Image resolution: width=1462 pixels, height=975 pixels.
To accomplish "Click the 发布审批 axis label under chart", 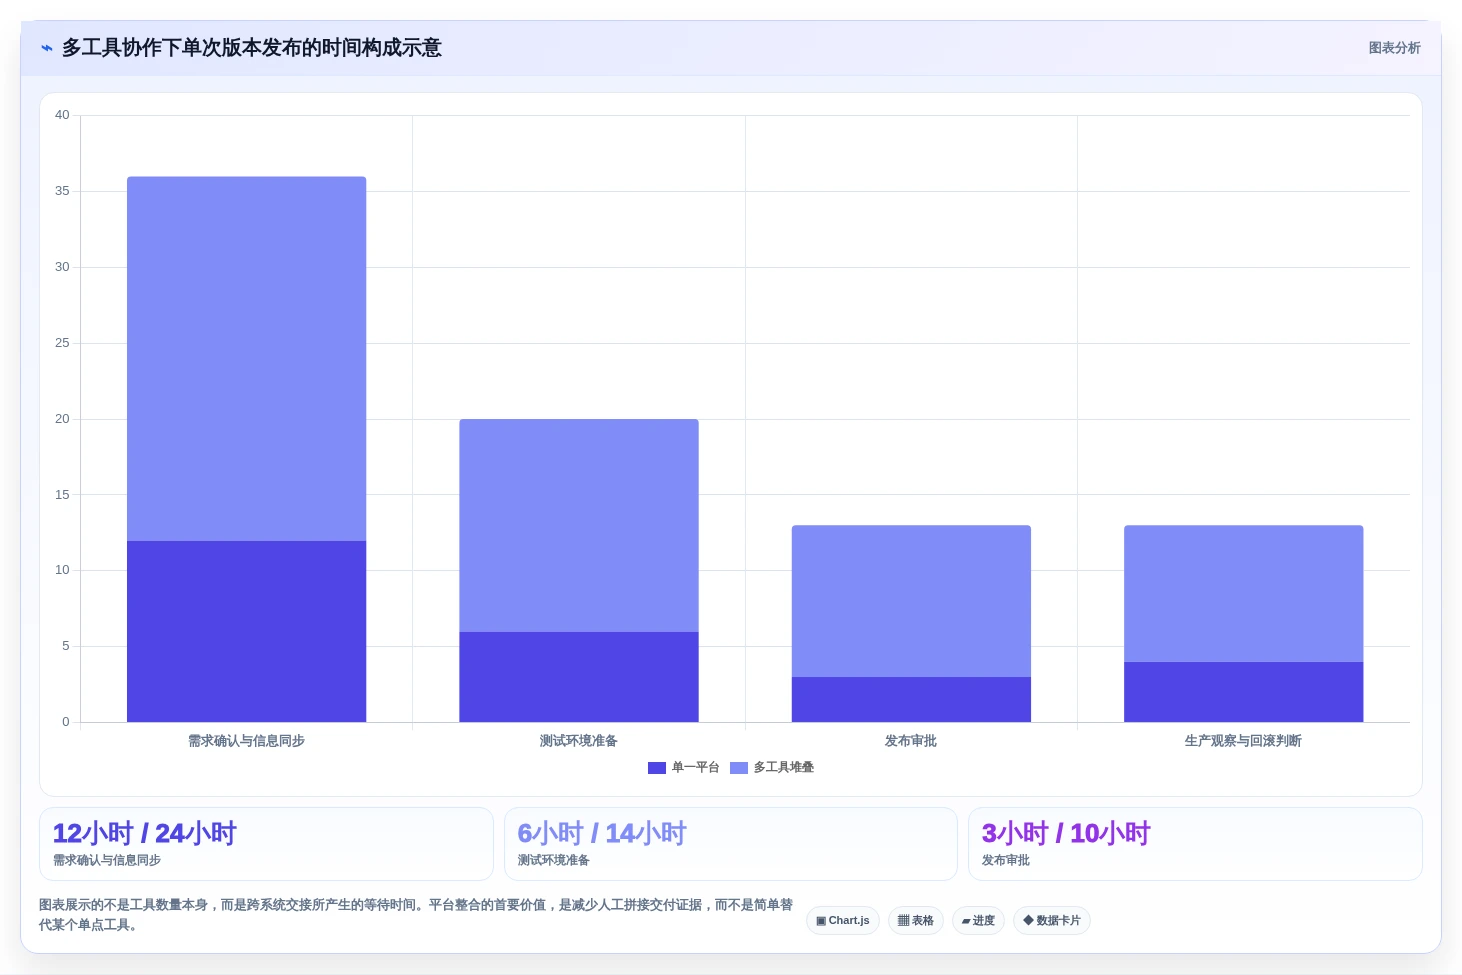I will tap(911, 741).
